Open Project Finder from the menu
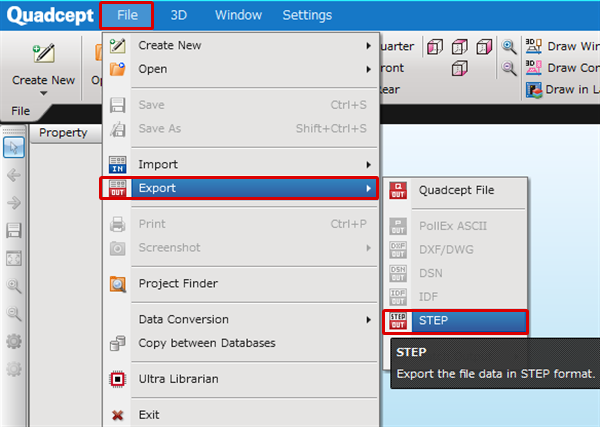Viewport: 600px width, 427px height. pos(241,284)
